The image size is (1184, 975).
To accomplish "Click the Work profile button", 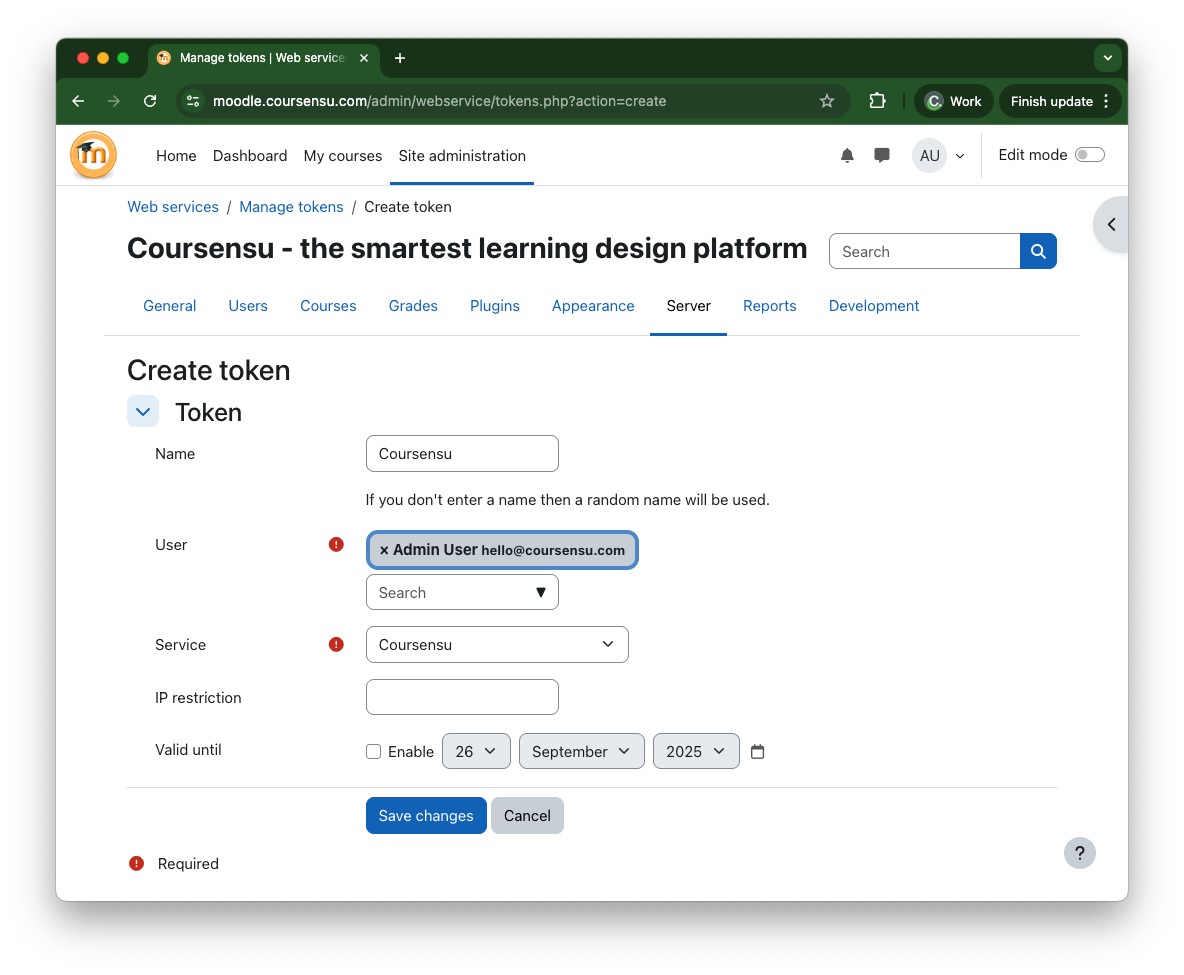I will click(954, 101).
